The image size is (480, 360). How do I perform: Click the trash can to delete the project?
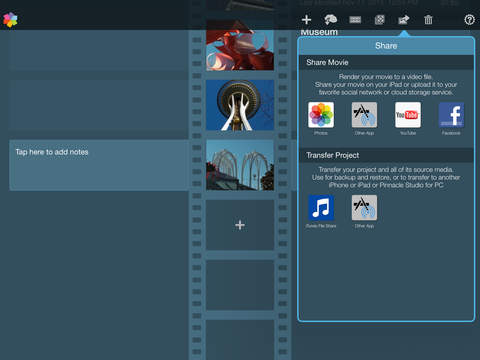[428, 20]
